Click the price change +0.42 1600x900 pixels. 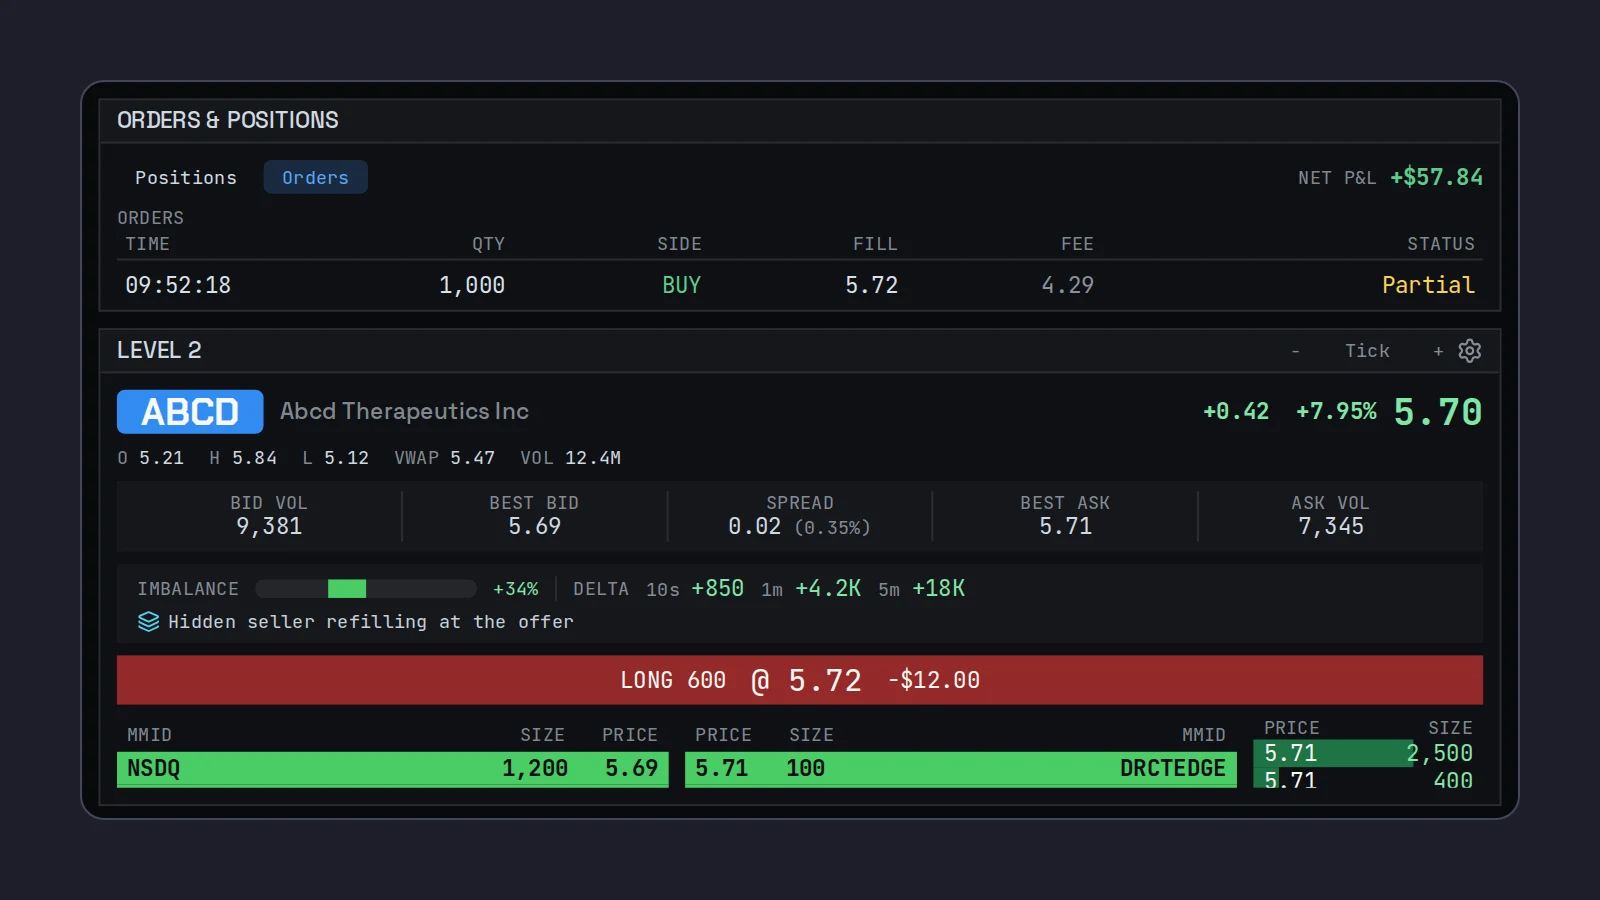(x=1236, y=411)
